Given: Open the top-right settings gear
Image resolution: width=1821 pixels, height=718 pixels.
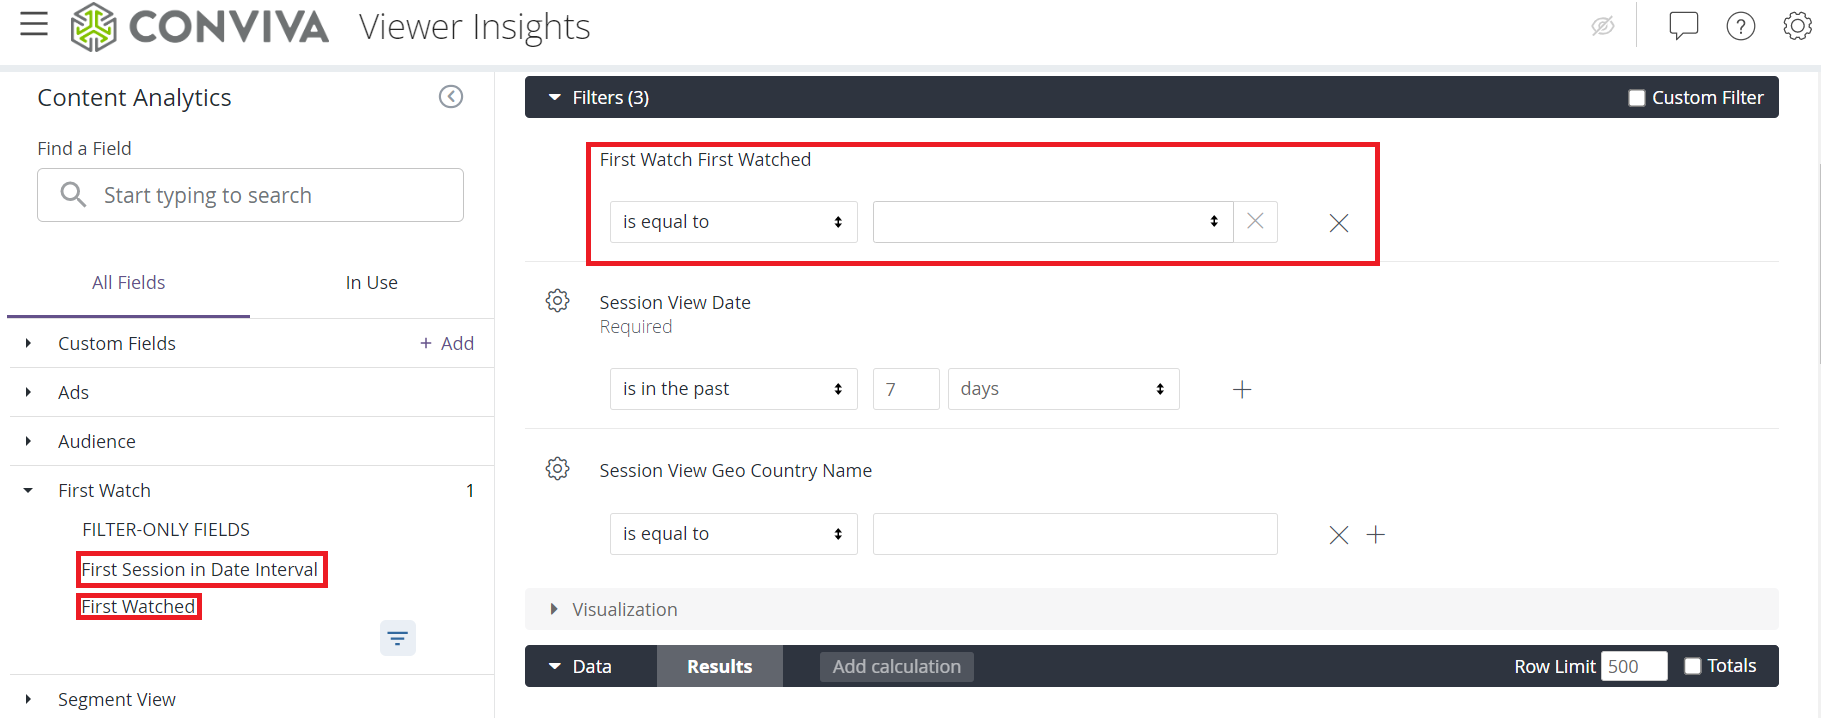Looking at the screenshot, I should 1797,26.
